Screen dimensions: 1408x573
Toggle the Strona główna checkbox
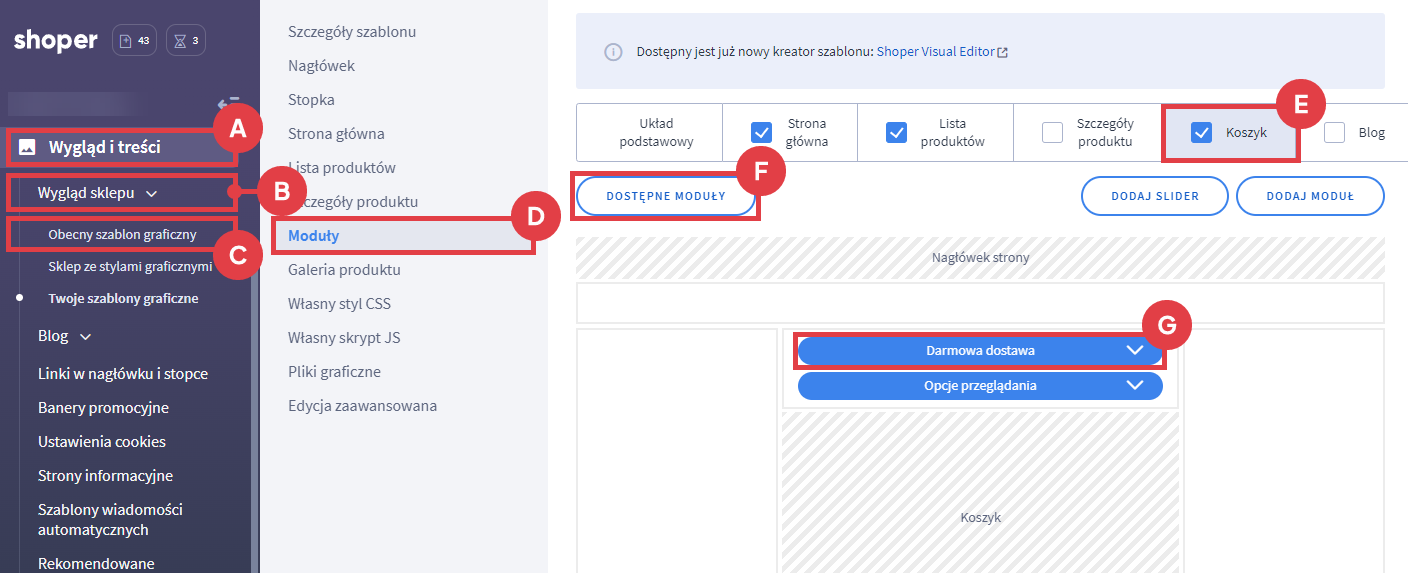point(762,132)
